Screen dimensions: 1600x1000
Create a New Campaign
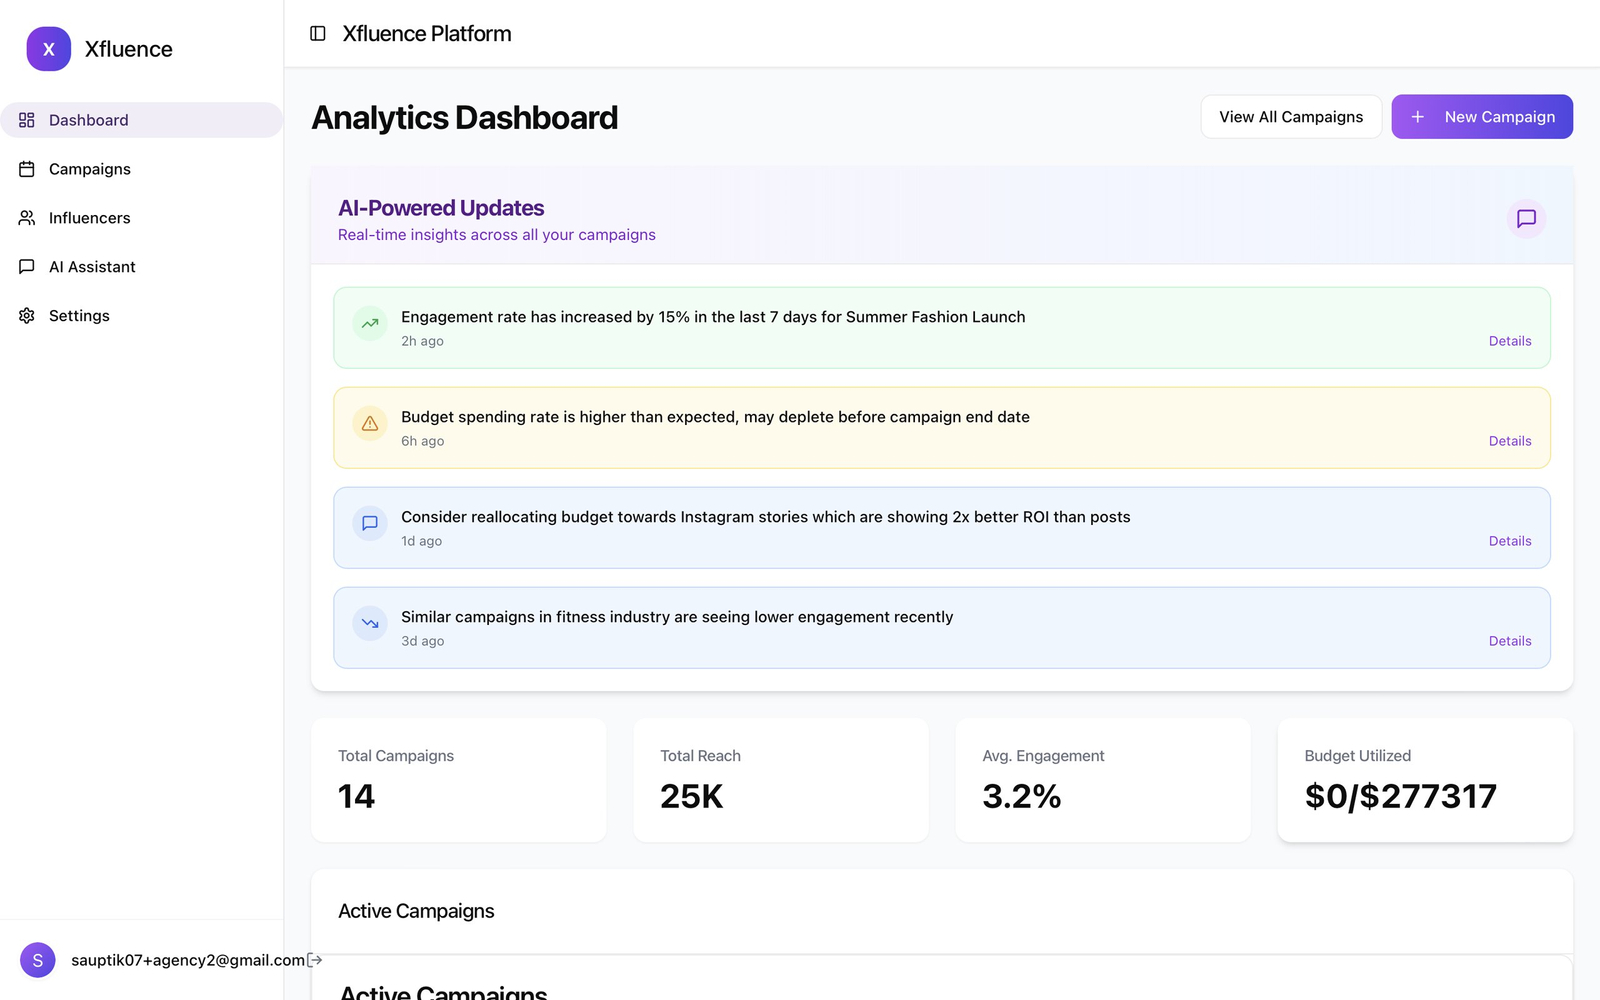[1482, 117]
